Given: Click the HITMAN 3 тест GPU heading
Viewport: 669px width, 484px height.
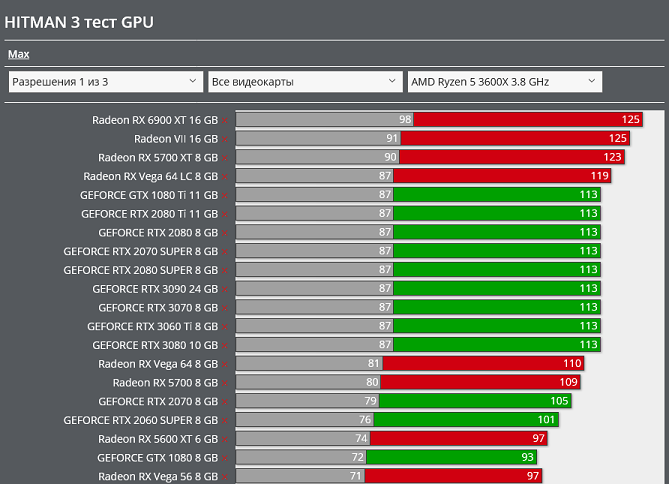Looking at the screenshot, I should [79, 22].
